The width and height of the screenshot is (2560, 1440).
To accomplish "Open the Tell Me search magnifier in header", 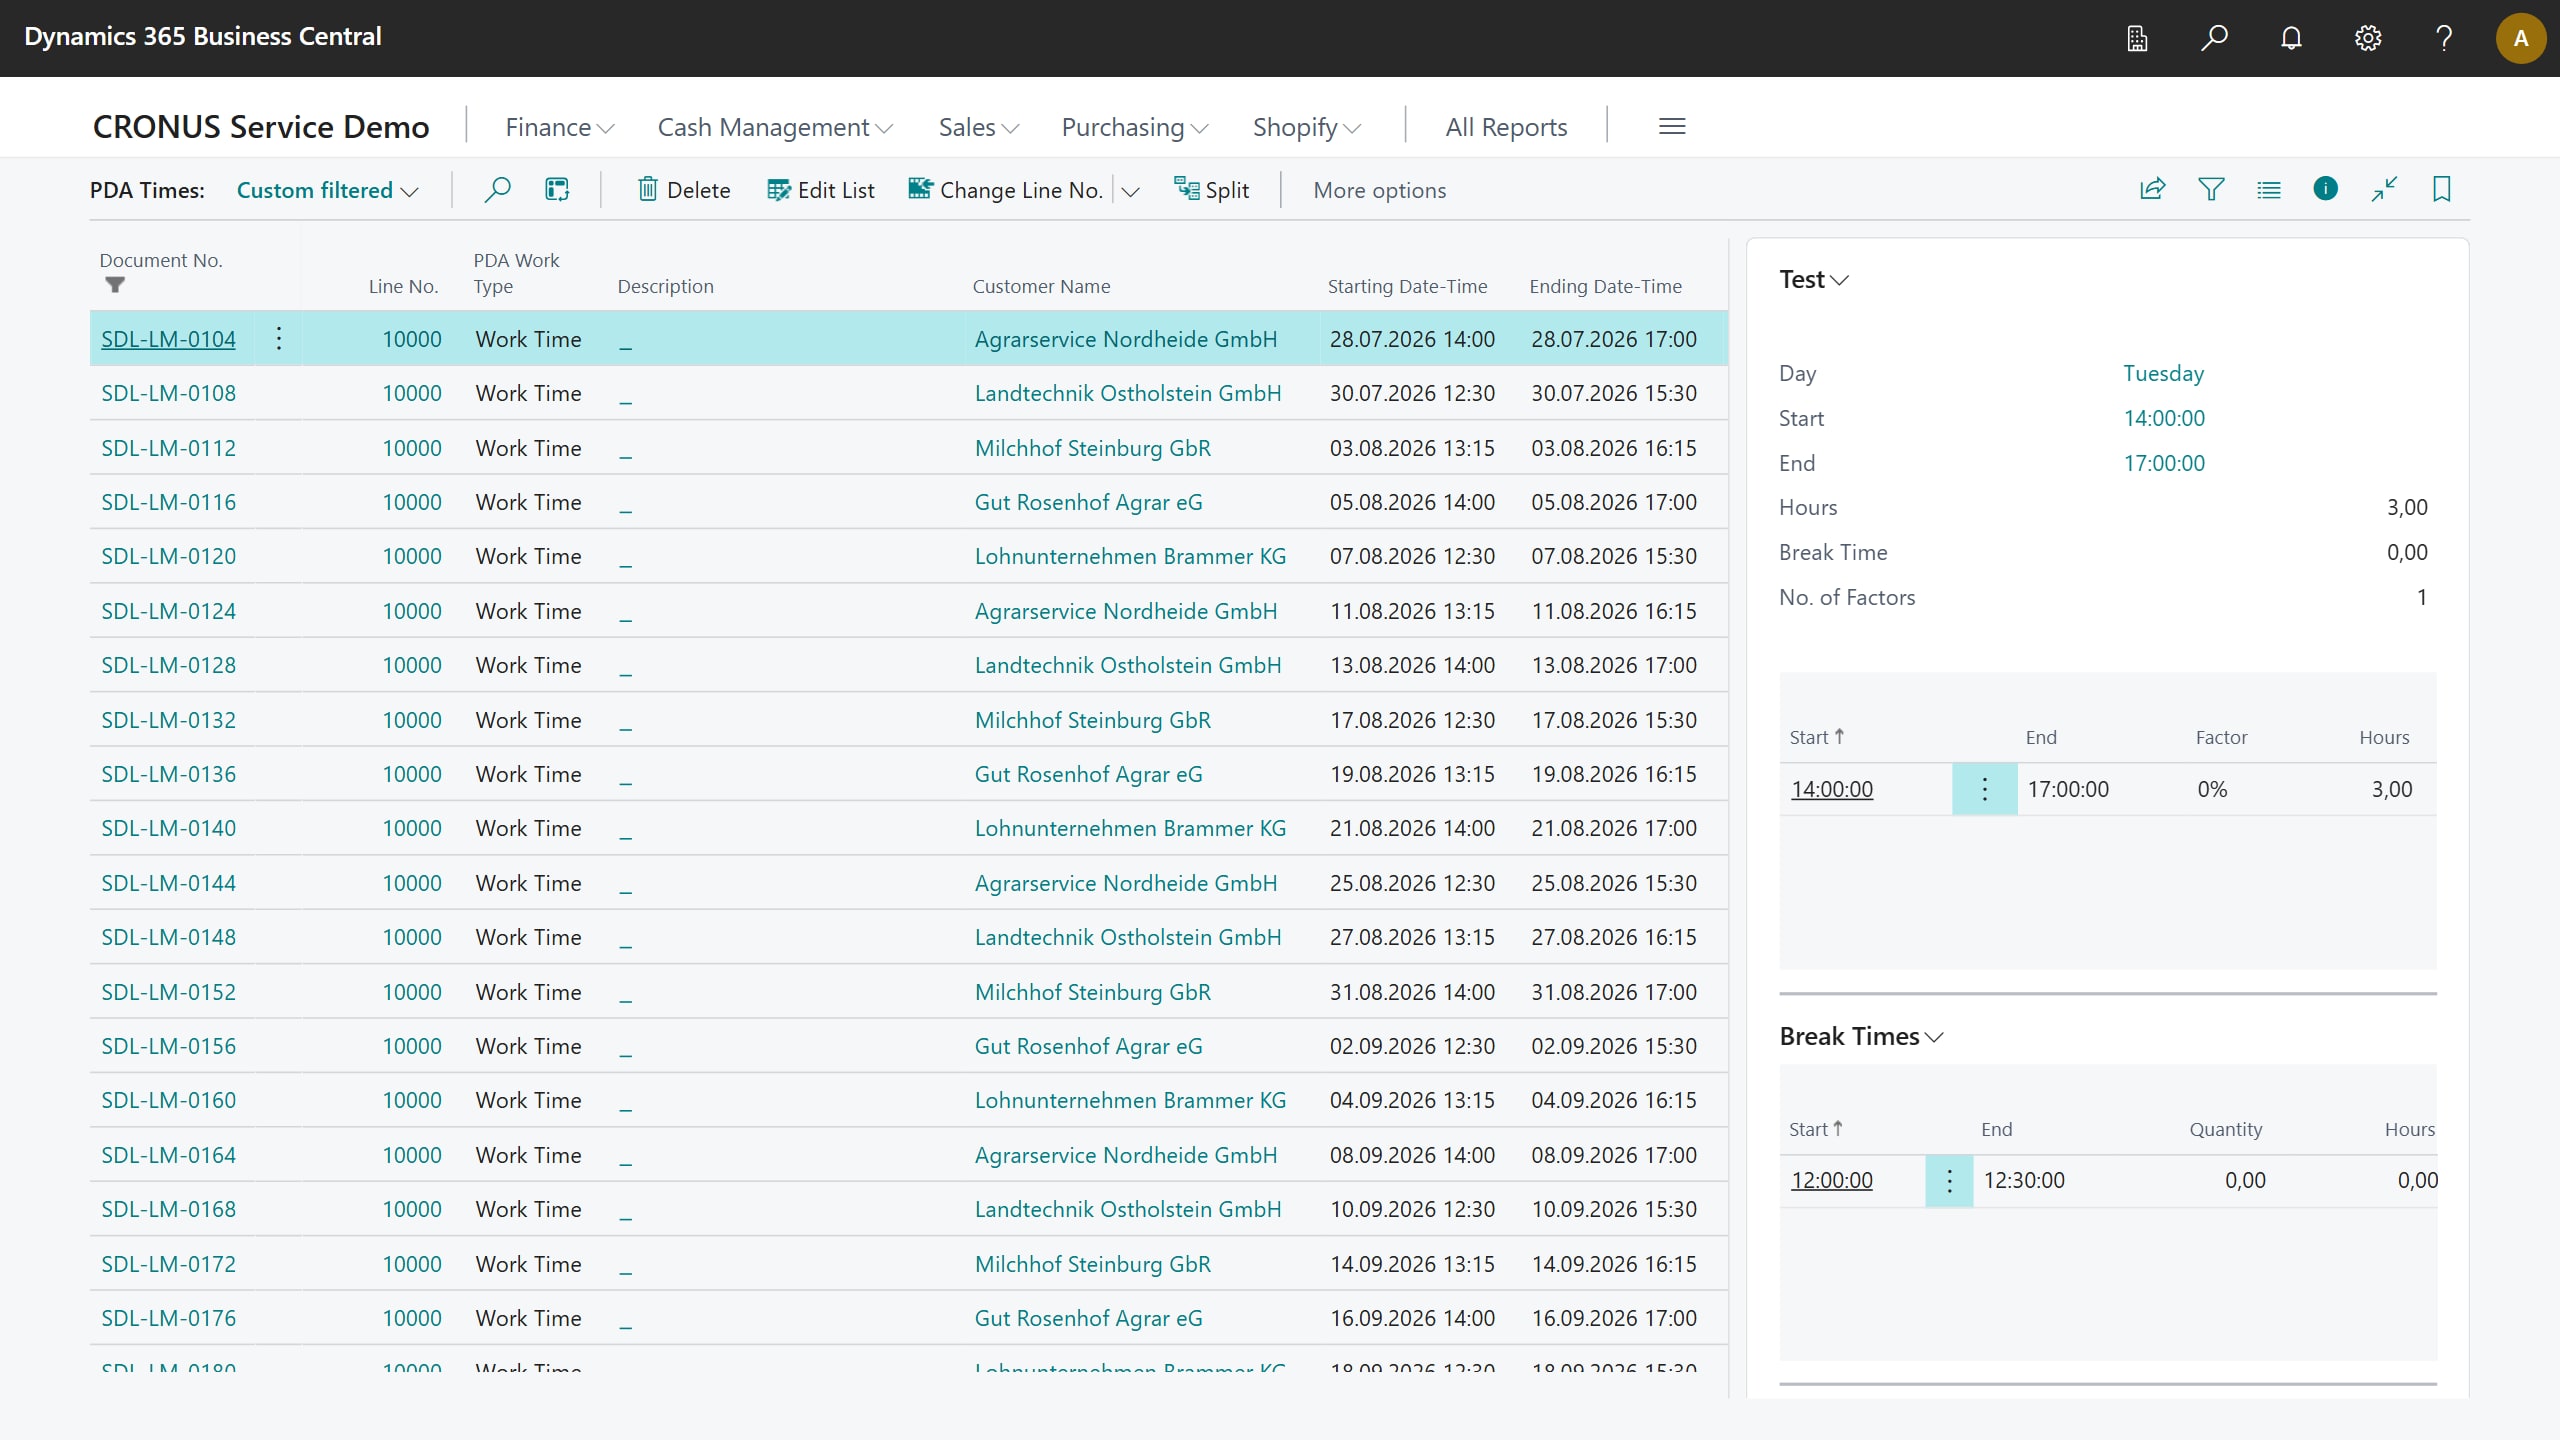I will pos(2214,38).
